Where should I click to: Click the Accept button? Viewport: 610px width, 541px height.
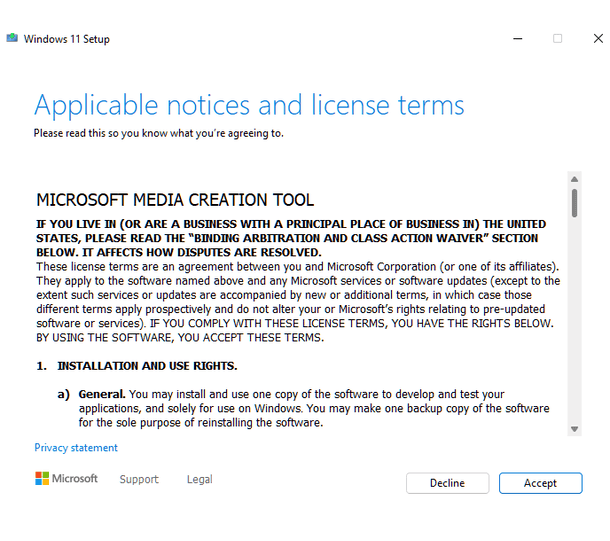click(540, 483)
